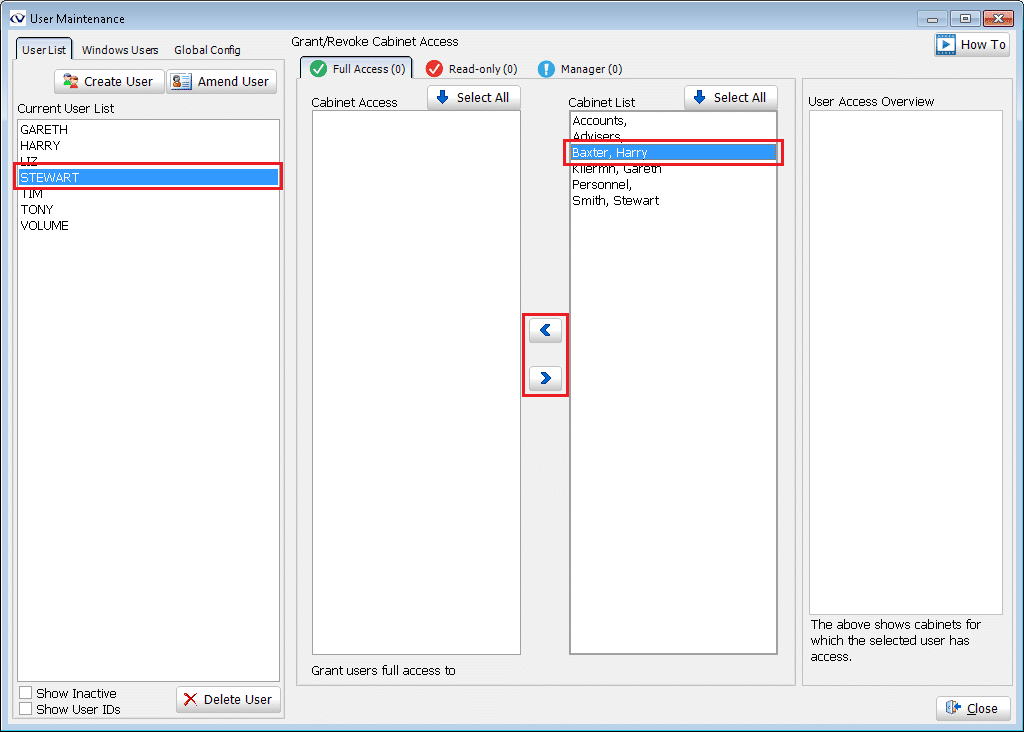The width and height of the screenshot is (1024, 732).
Task: Switch to the Read-only (0) tab
Action: click(x=472, y=69)
